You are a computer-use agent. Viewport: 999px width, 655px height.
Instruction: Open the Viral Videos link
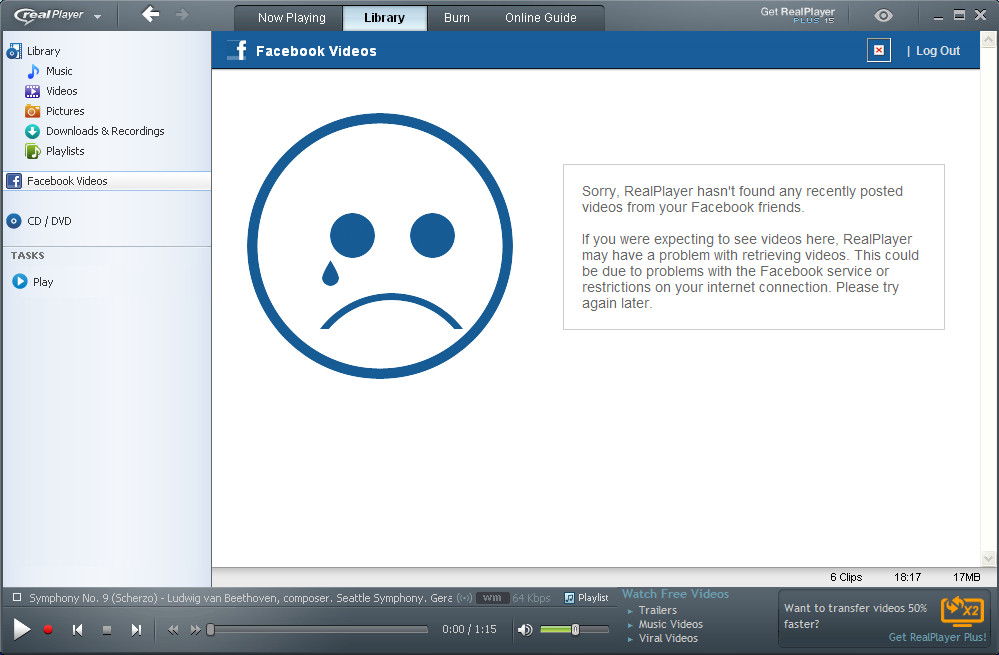pyautogui.click(x=668, y=638)
